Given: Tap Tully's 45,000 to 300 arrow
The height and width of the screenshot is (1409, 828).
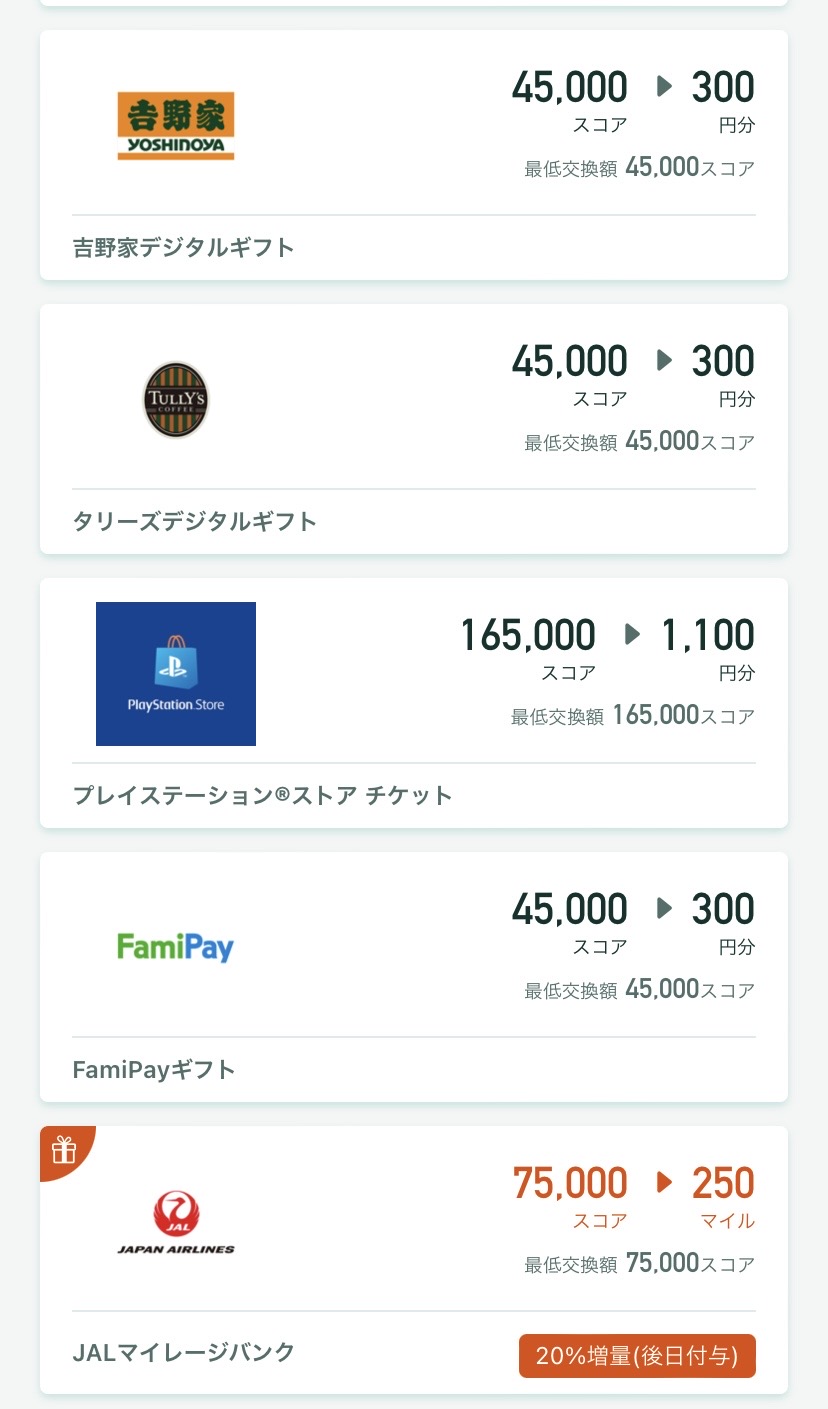Looking at the screenshot, I should pos(665,361).
